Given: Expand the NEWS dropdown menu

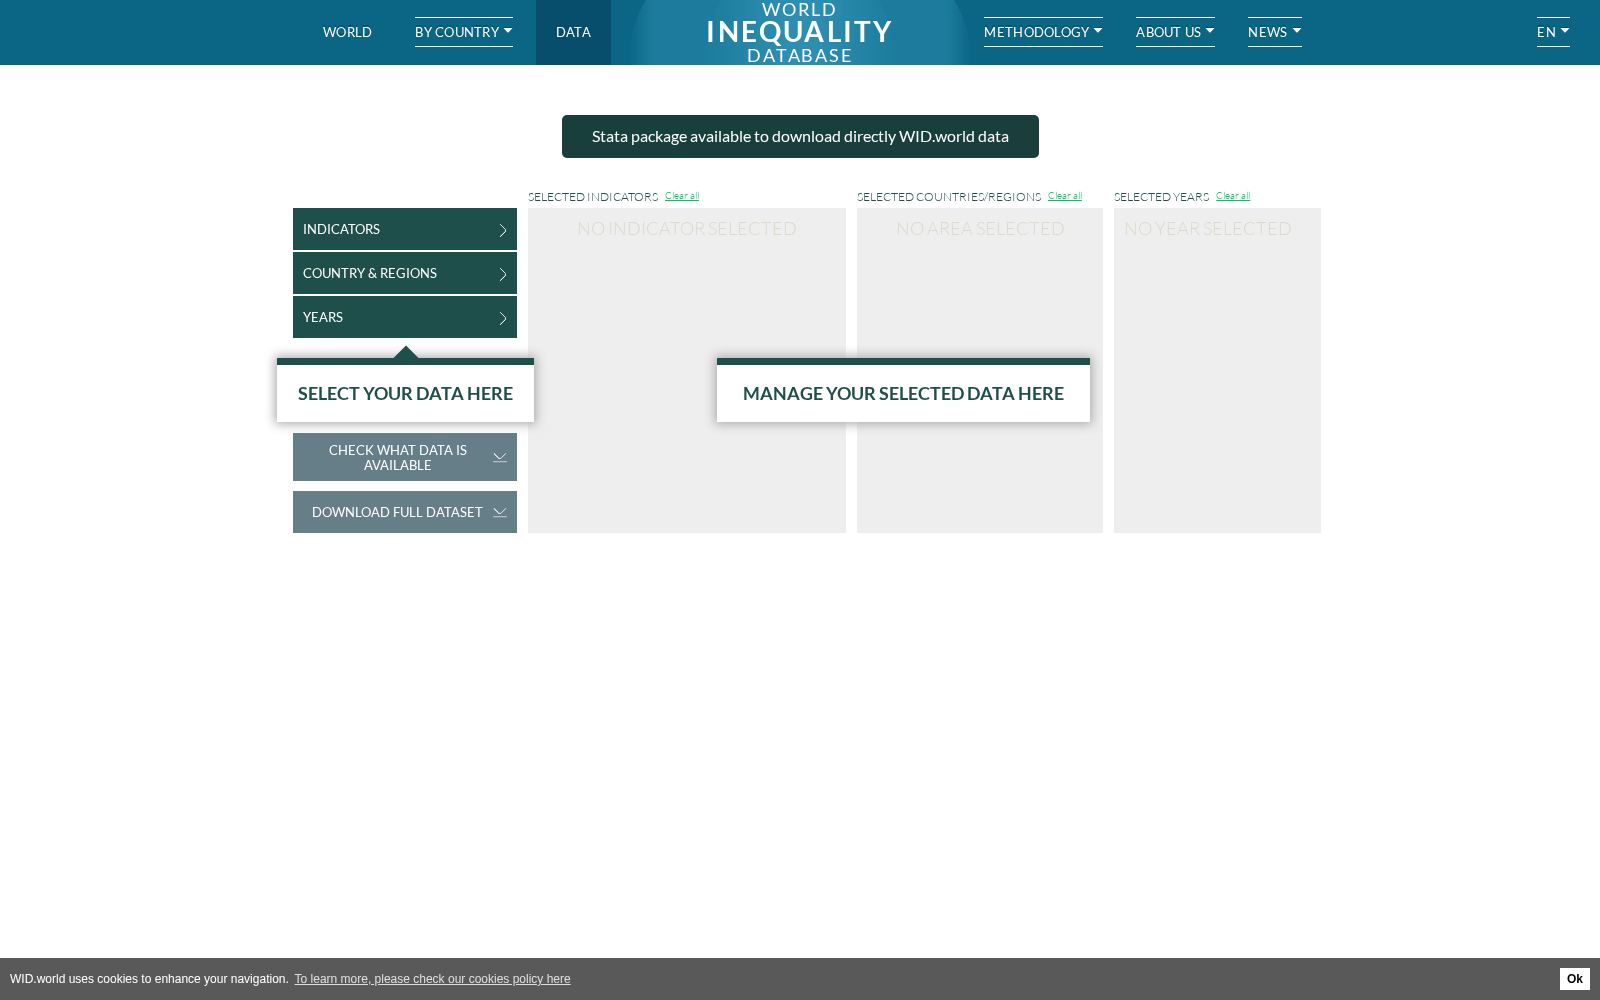Looking at the screenshot, I should (1275, 32).
